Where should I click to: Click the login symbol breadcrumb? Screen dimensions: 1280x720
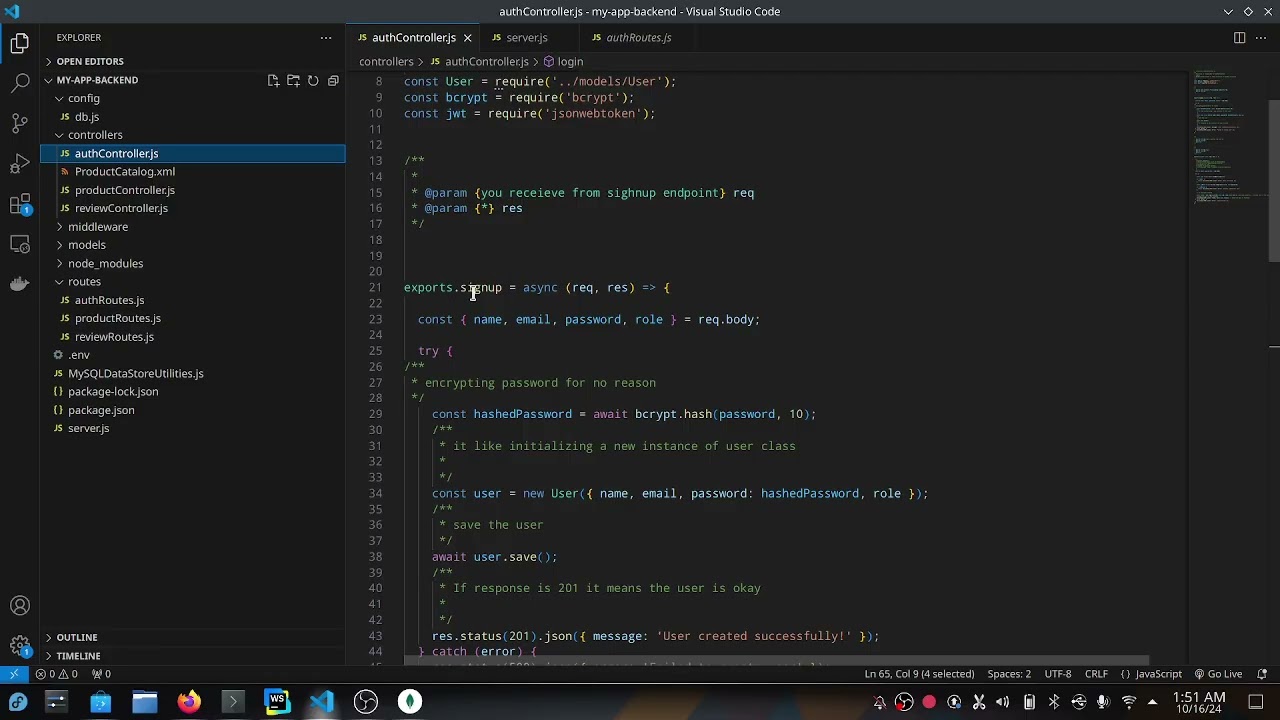click(570, 62)
